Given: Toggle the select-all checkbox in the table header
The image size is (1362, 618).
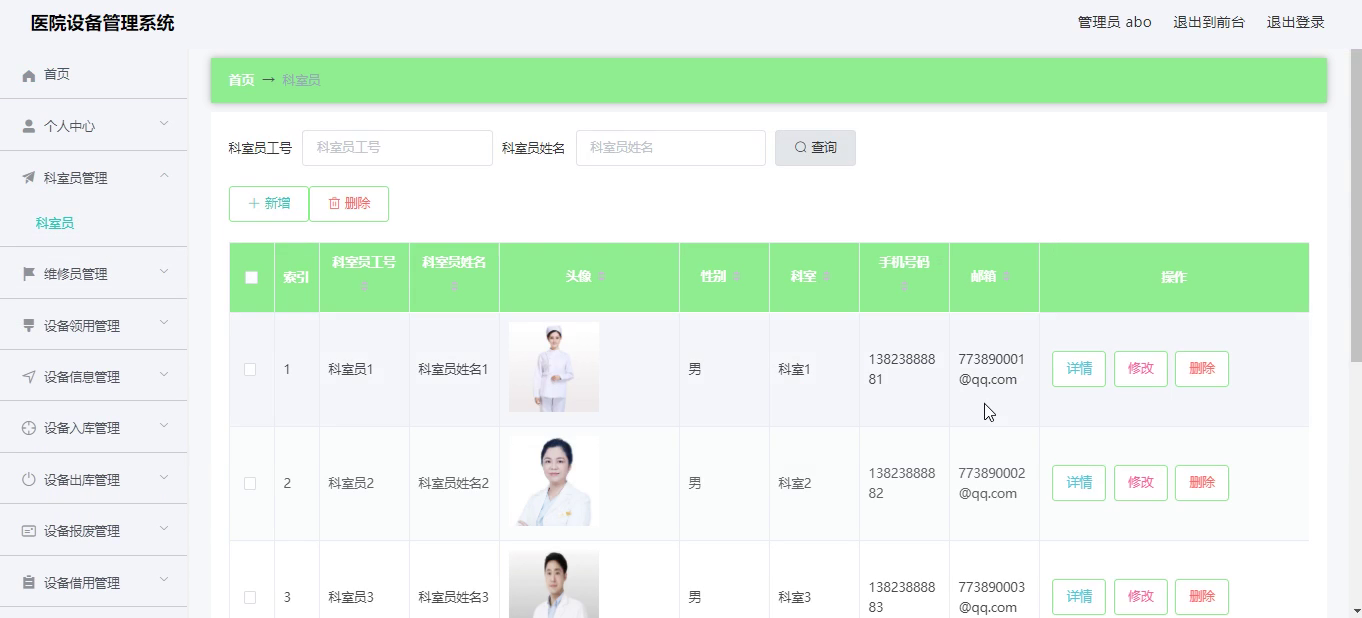Looking at the screenshot, I should coord(251,278).
